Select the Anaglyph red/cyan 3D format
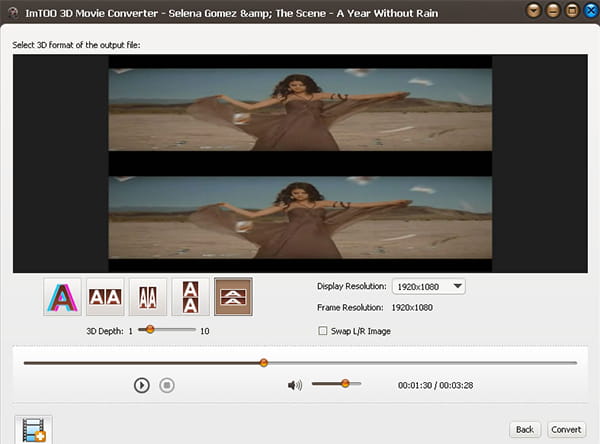 tap(62, 297)
